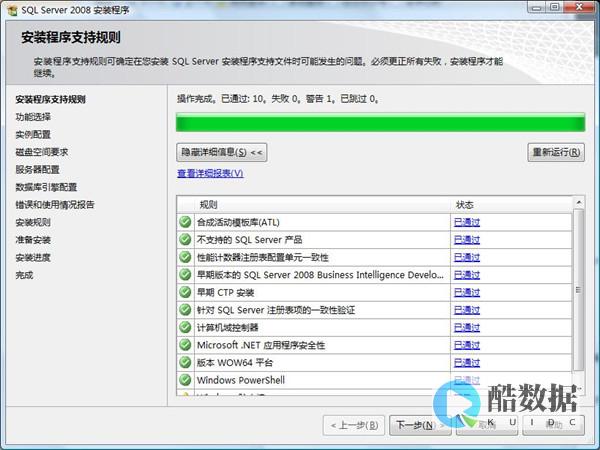The image size is (600, 450).
Task: Click the 早期 CTP 安装 rule text
Action: (x=225, y=292)
